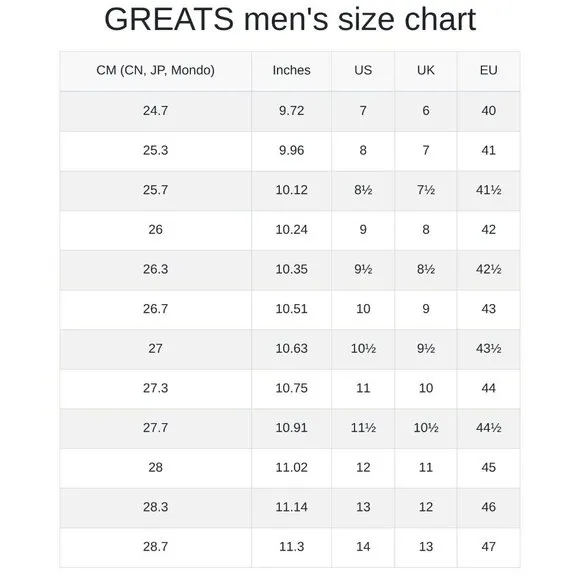Click the UK column header
The height and width of the screenshot is (580, 580).
[426, 70]
